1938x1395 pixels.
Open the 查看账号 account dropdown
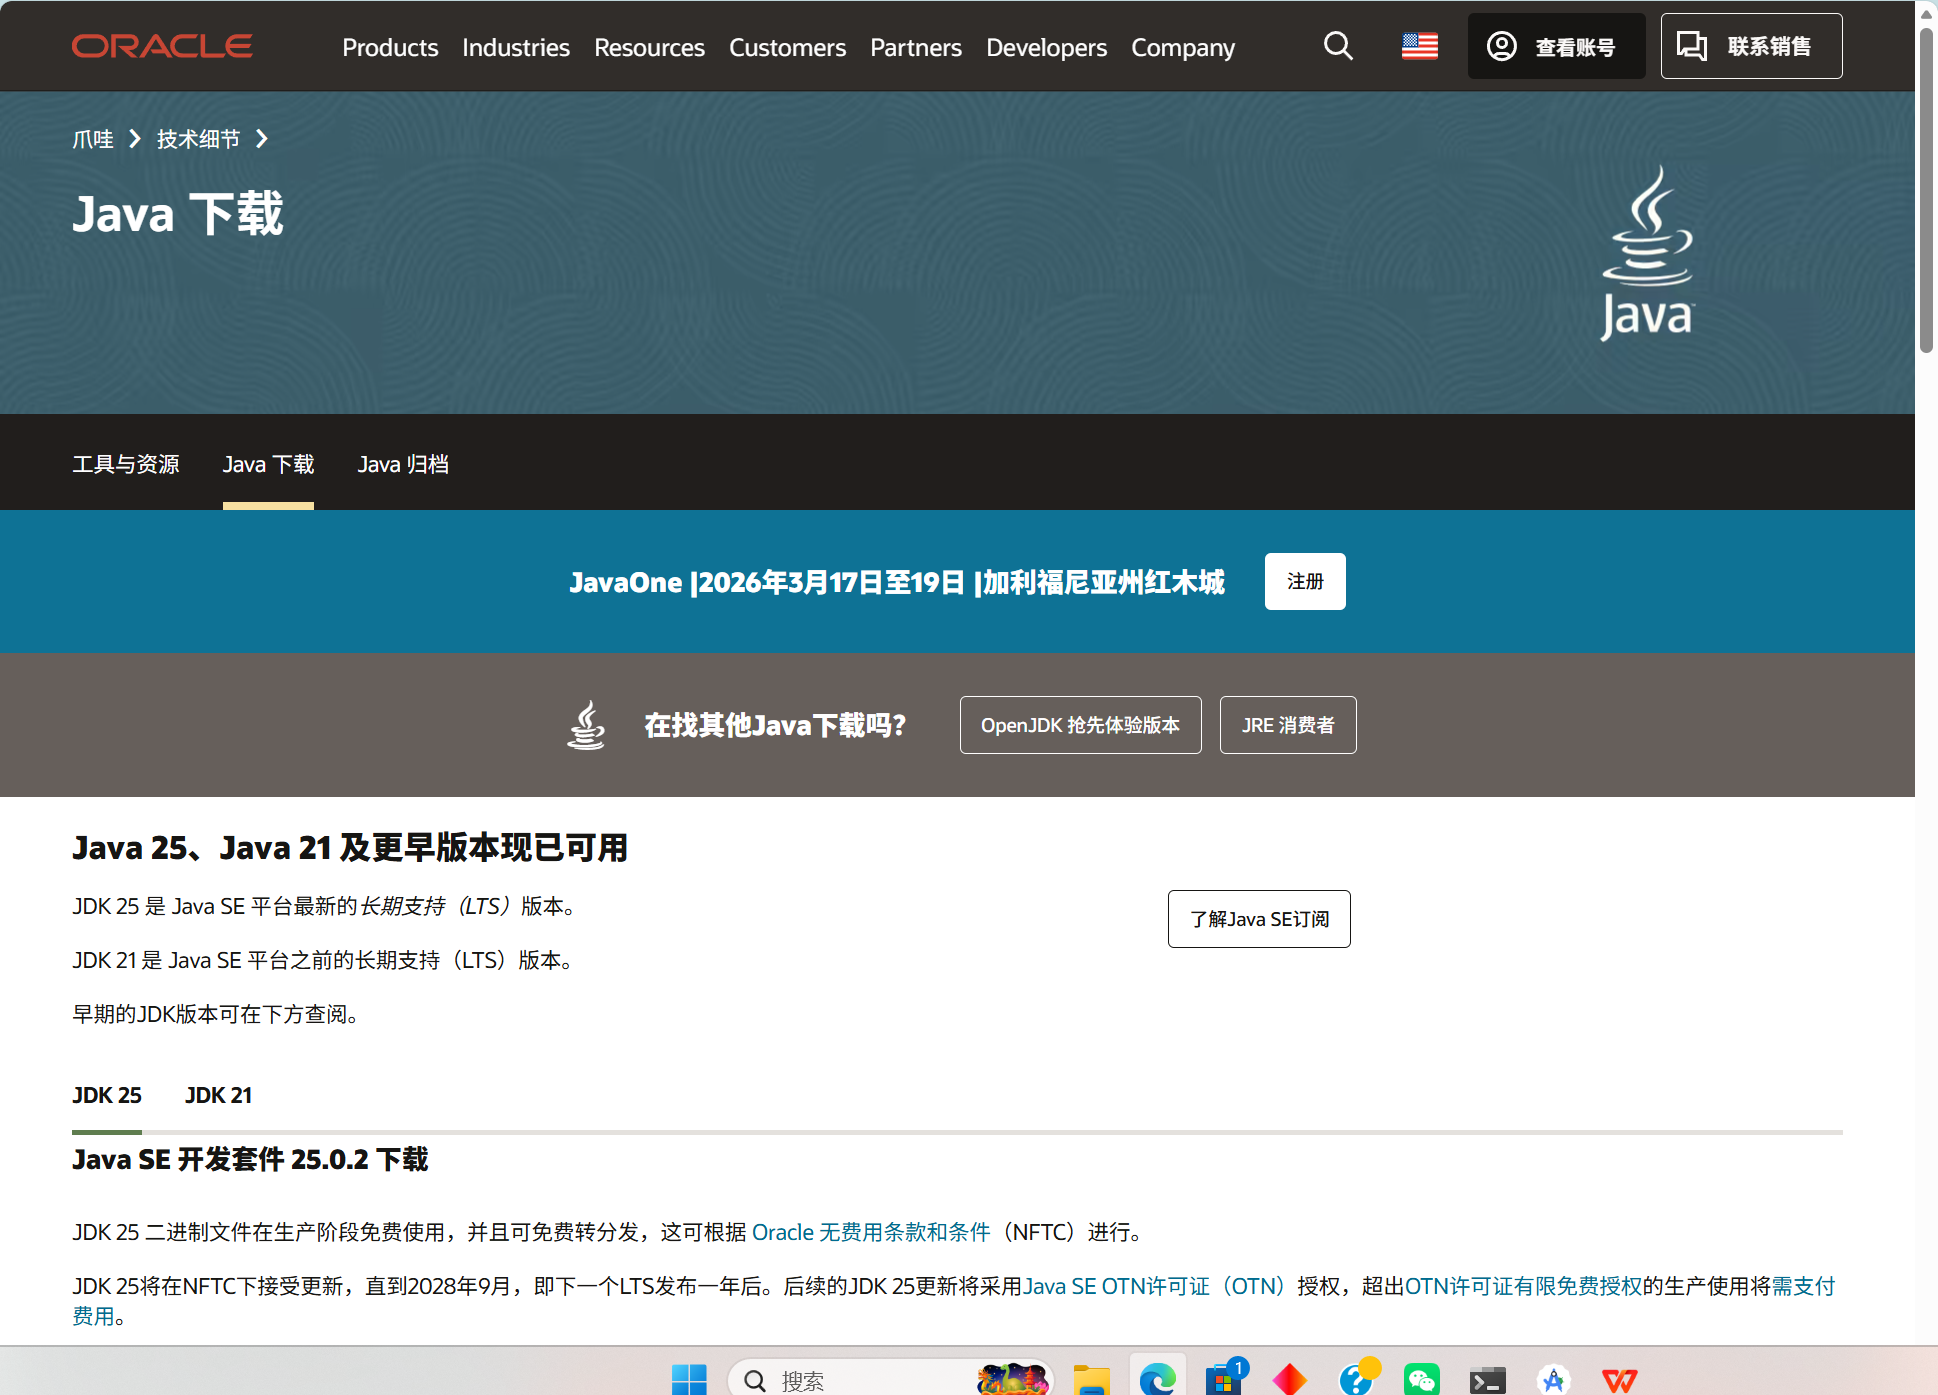pos(1555,46)
